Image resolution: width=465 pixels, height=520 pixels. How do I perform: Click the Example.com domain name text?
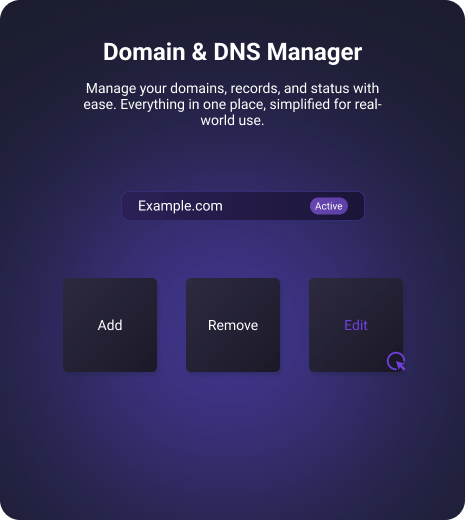tap(180, 206)
